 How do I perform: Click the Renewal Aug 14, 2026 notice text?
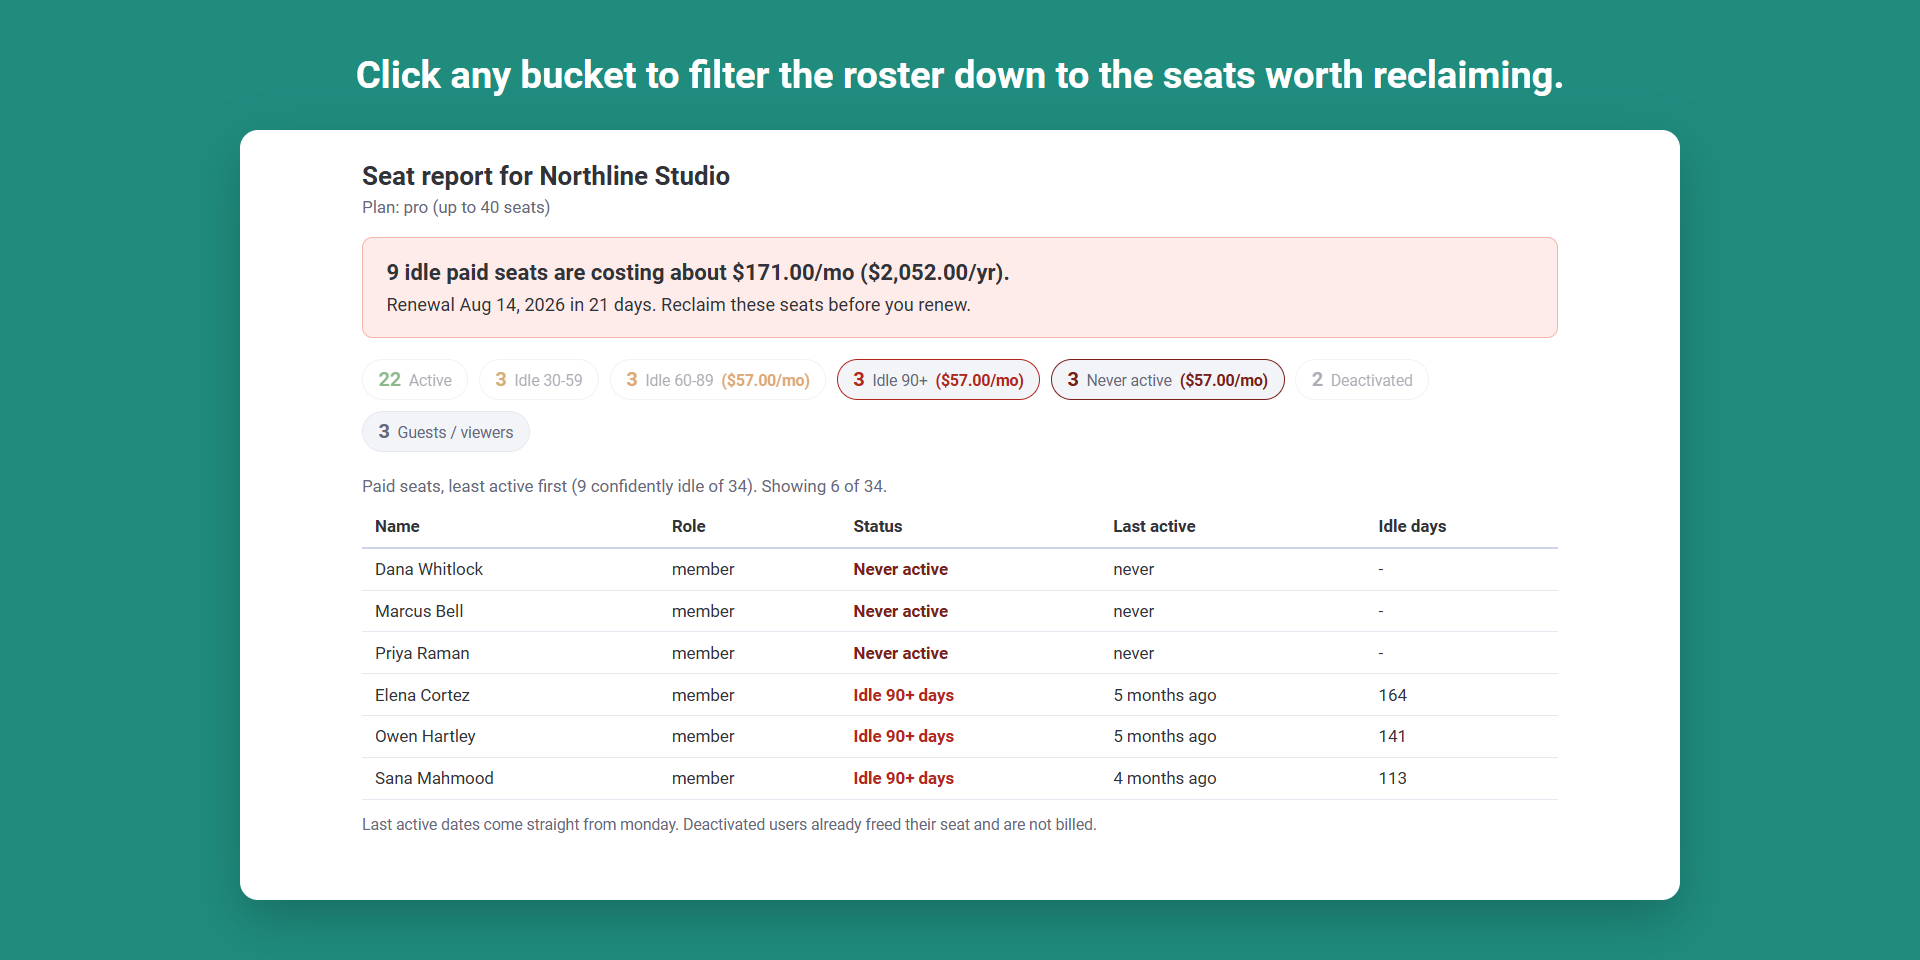678,305
